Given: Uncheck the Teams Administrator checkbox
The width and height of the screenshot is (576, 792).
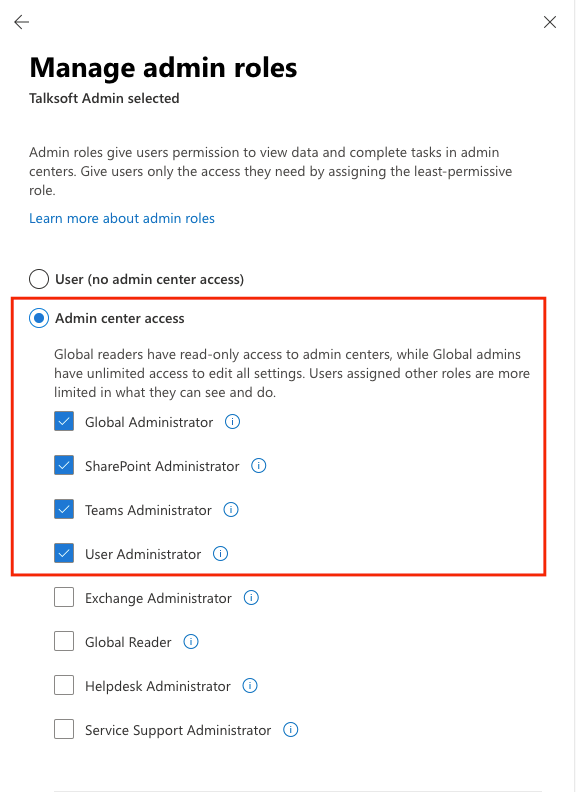Looking at the screenshot, I should 64,509.
